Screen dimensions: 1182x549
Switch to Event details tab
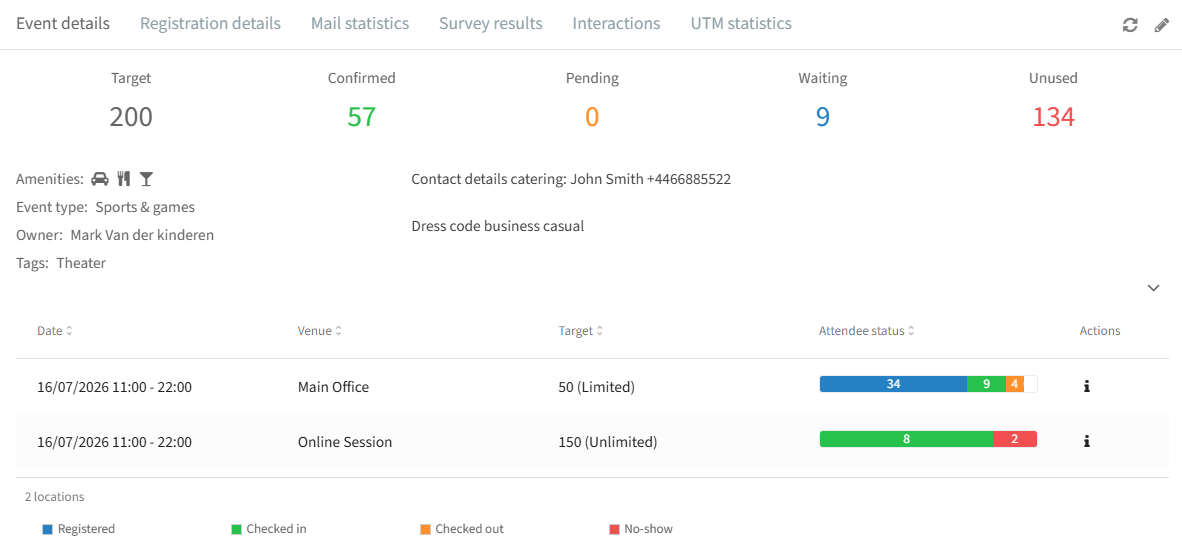[x=63, y=23]
